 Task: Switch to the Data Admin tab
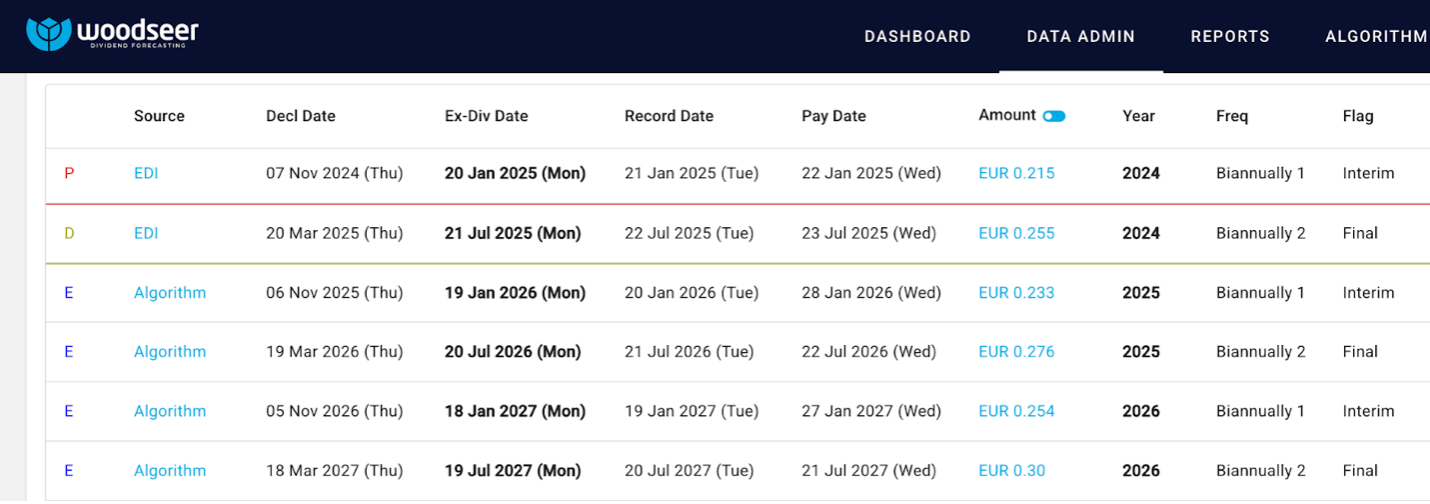point(1080,37)
